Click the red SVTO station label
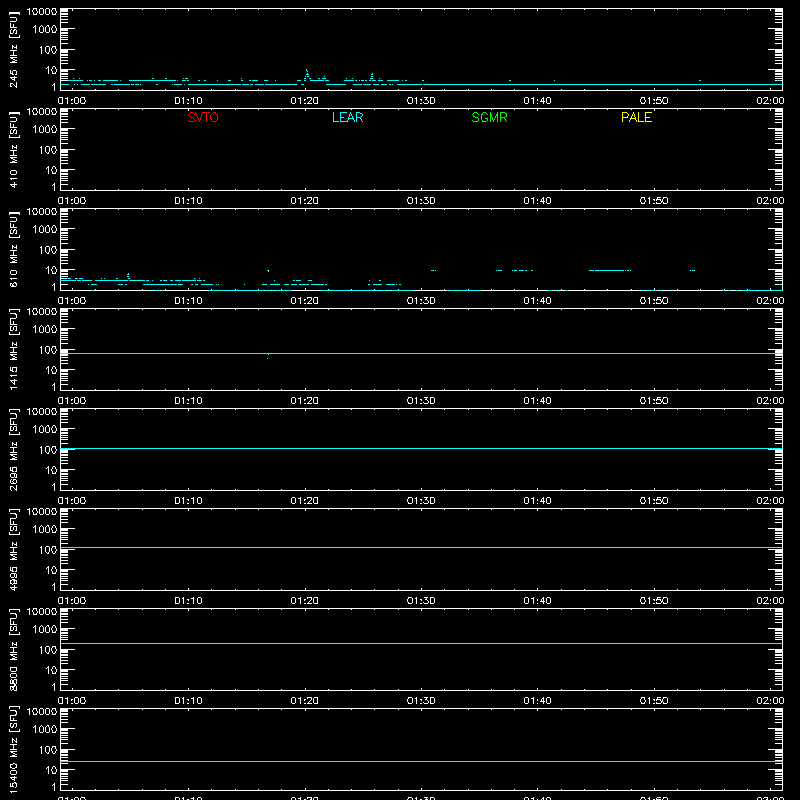The width and height of the screenshot is (800, 800). tap(203, 117)
